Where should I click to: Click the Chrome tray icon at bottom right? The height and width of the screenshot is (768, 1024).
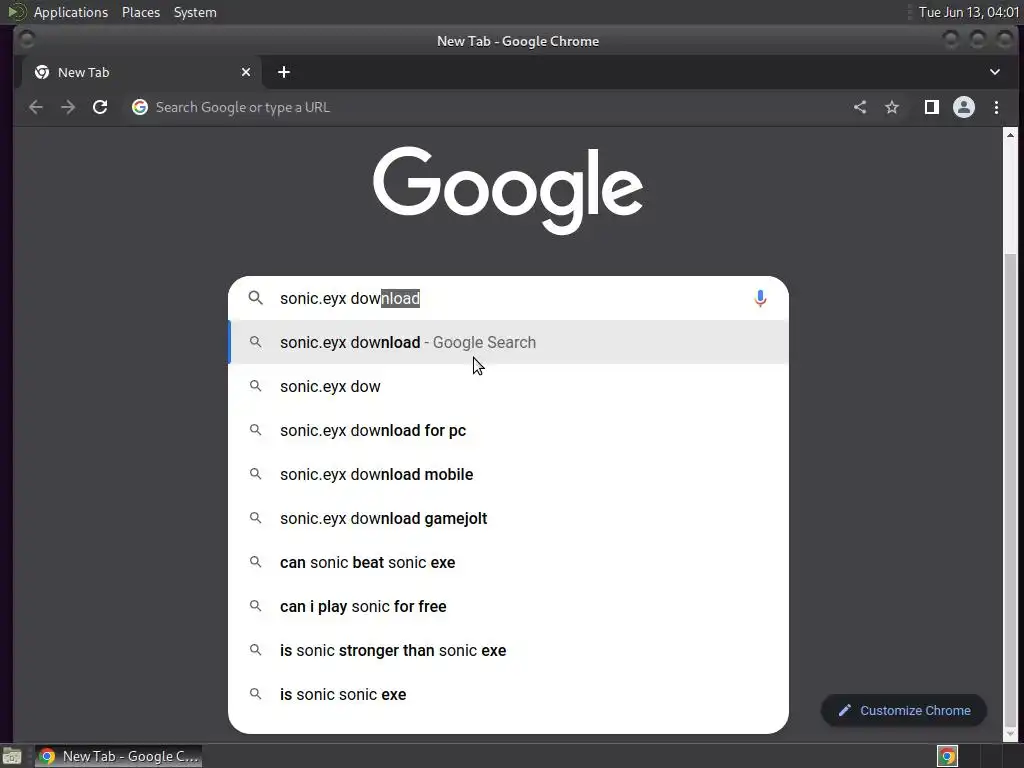tap(948, 756)
